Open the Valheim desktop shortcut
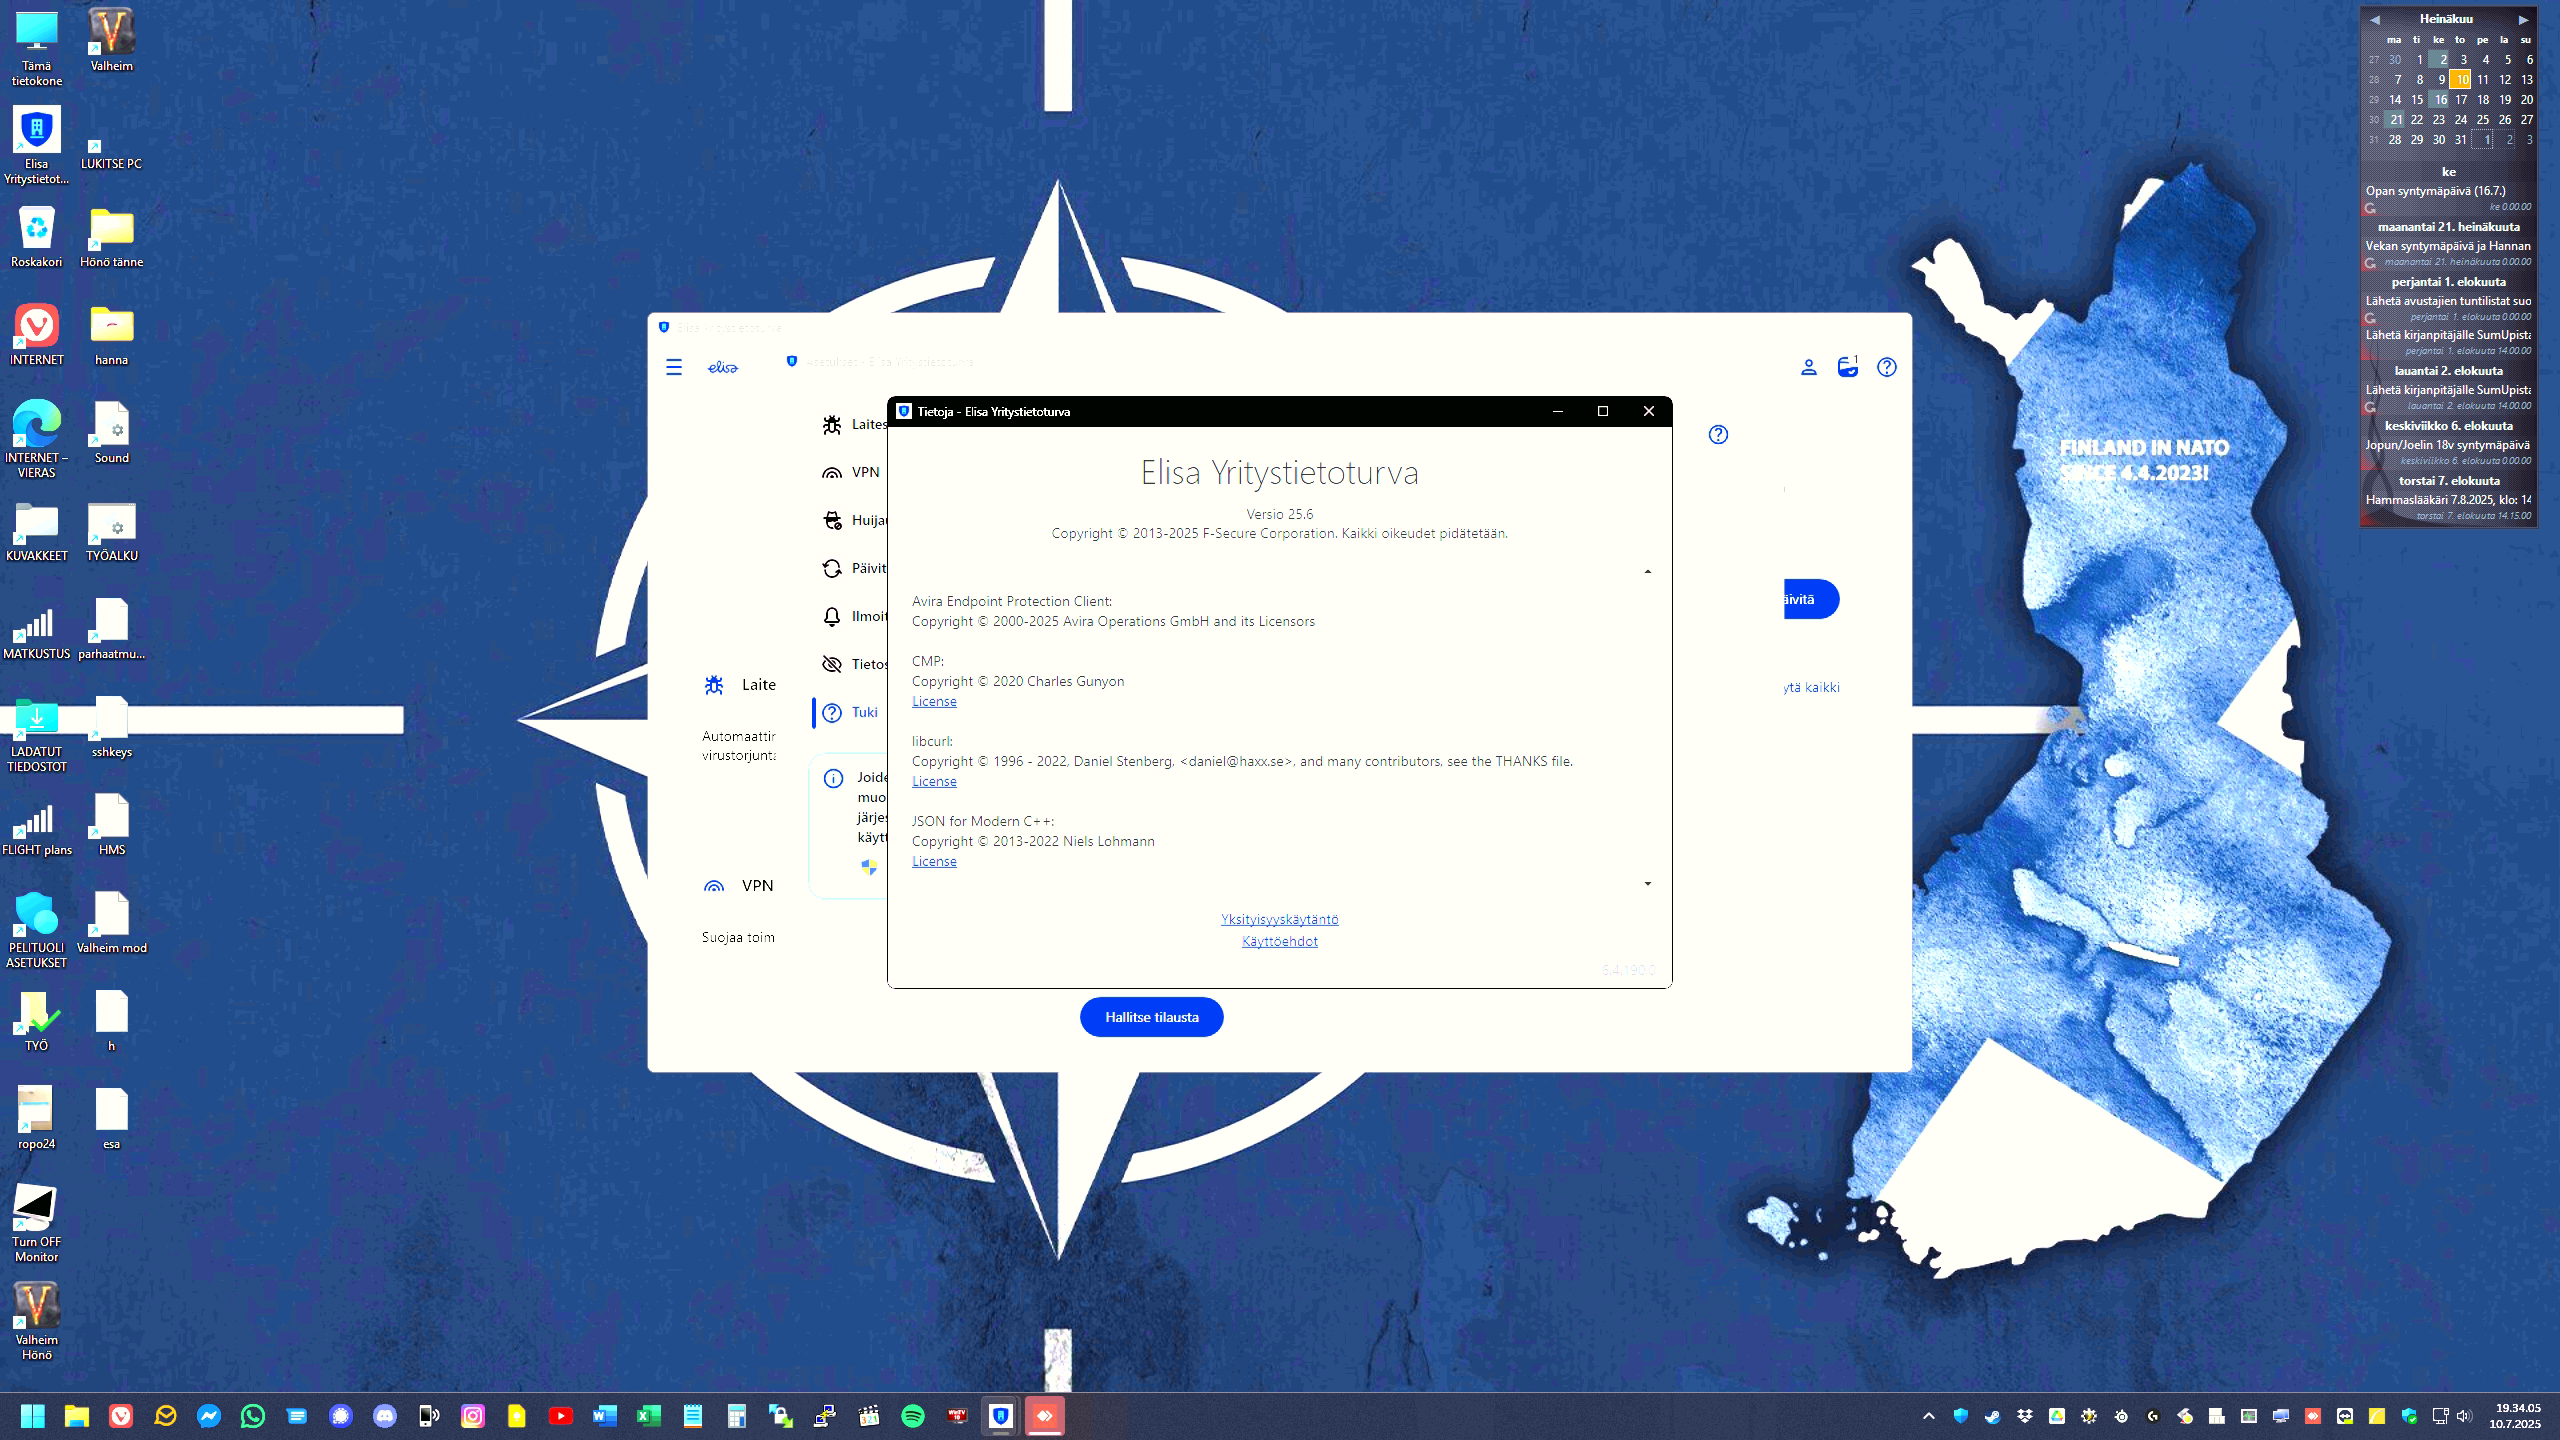2560x1440 pixels. click(x=111, y=41)
